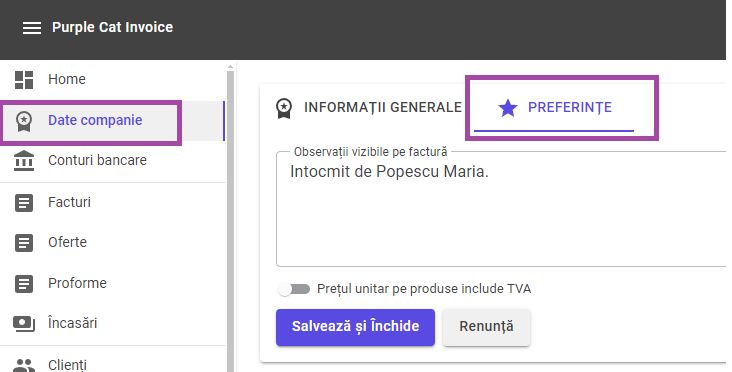
Task: Click the Preferințe star icon
Action: tap(508, 108)
